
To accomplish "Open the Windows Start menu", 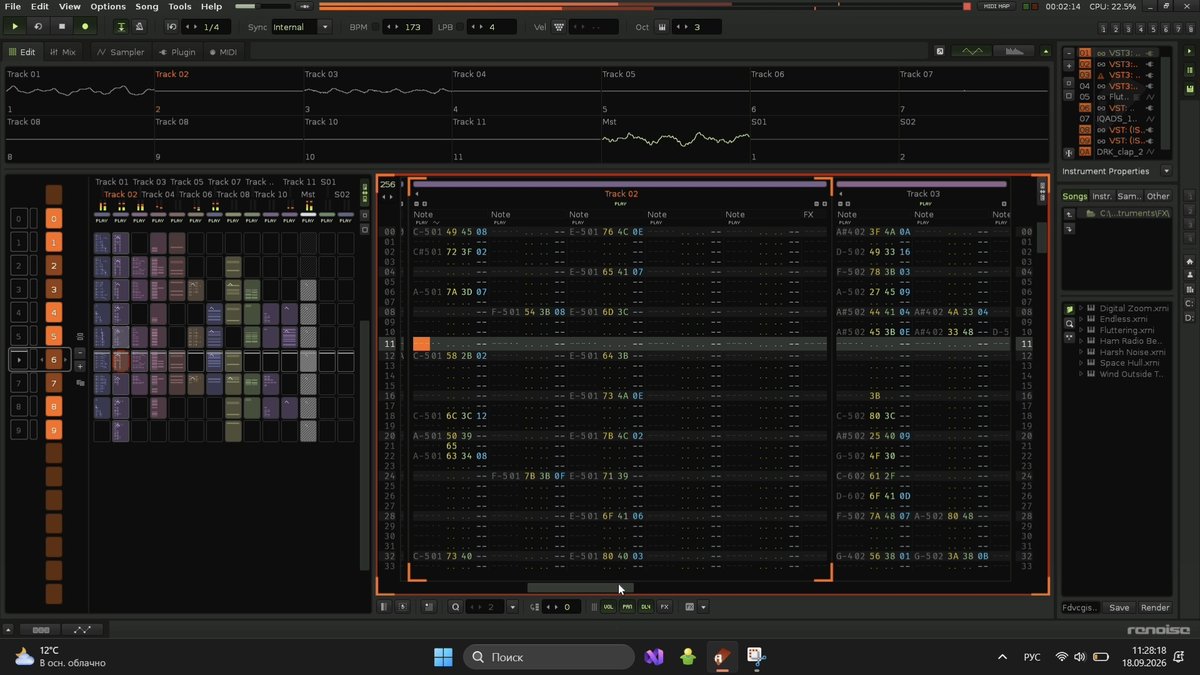I will coord(443,657).
